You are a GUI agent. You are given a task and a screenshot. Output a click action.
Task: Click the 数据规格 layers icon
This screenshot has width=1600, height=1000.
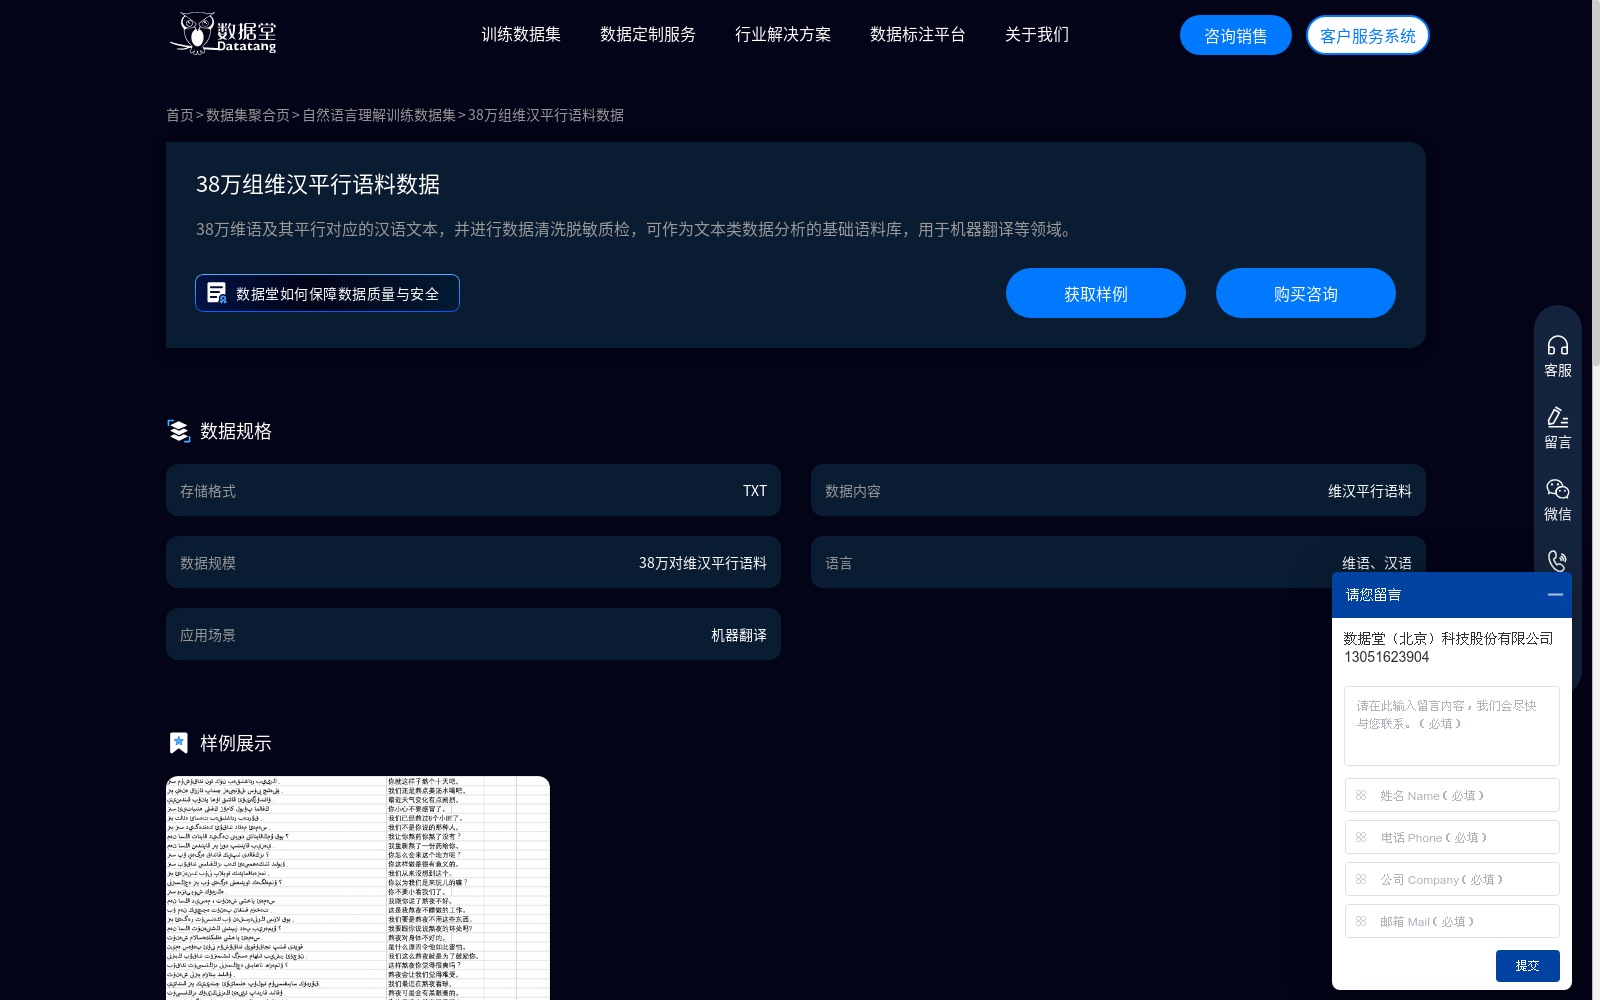coord(178,431)
